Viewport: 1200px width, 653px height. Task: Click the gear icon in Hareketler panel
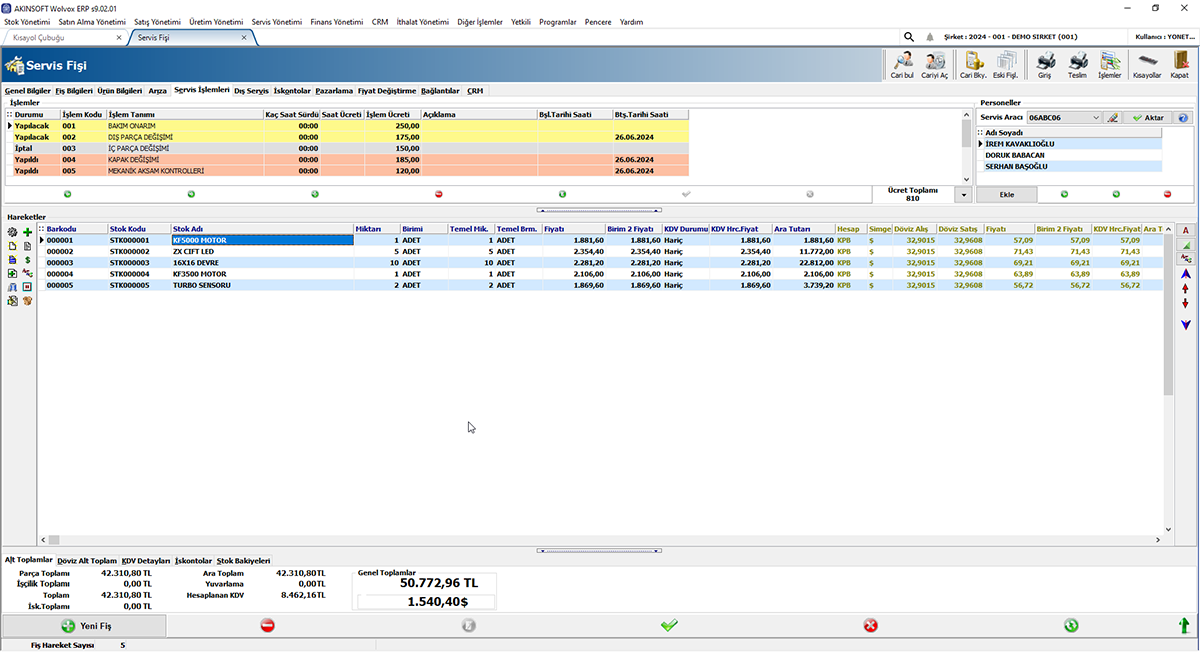tap(12, 232)
